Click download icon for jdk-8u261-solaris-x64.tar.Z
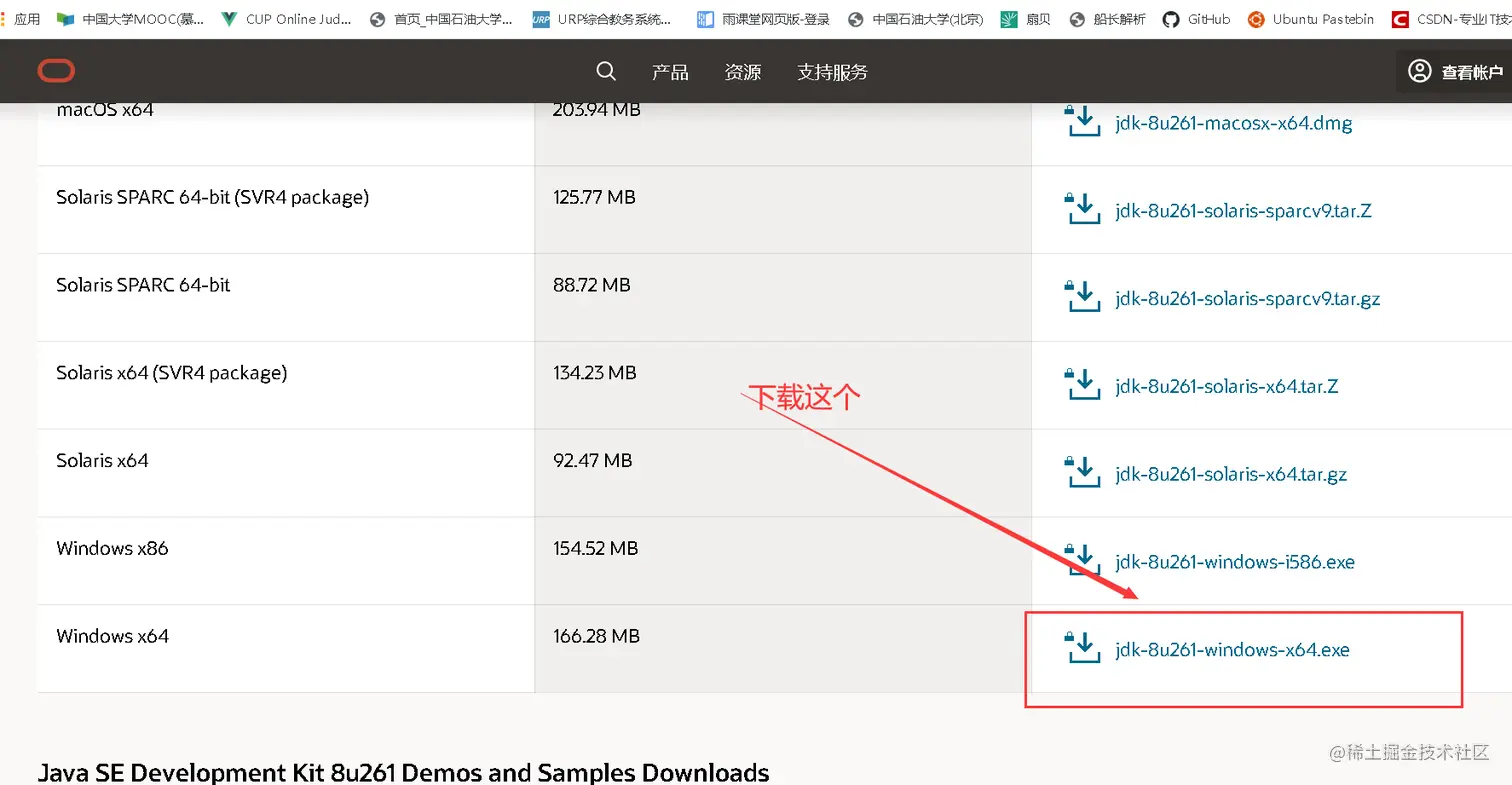The width and height of the screenshot is (1512, 785). tap(1082, 385)
